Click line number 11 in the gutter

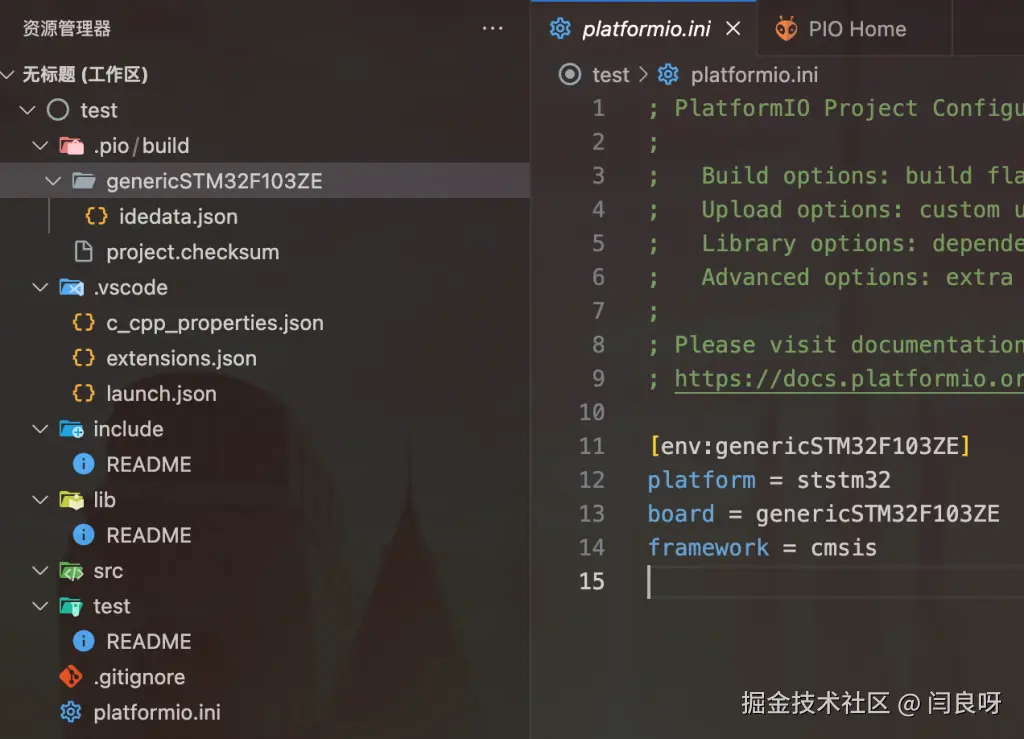(x=592, y=447)
